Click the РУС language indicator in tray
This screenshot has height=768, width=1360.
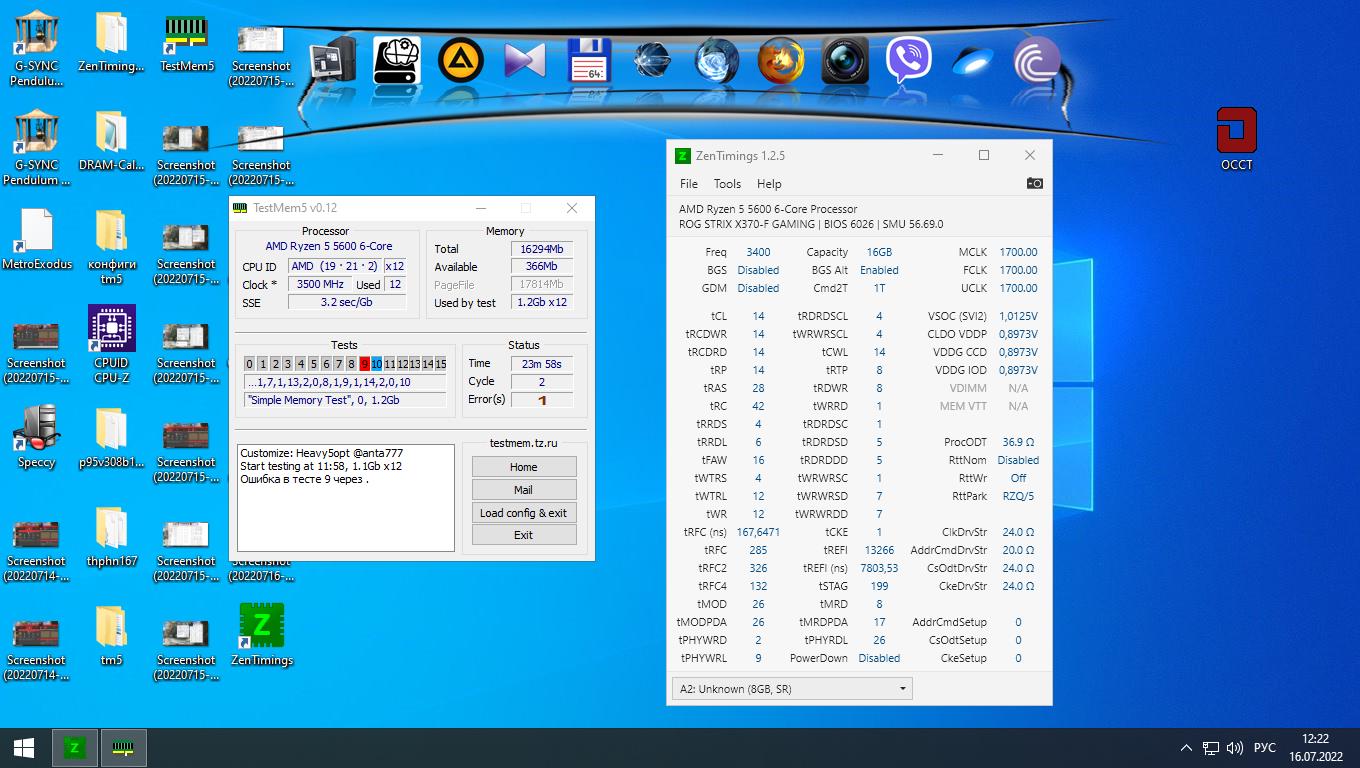[x=1264, y=748]
